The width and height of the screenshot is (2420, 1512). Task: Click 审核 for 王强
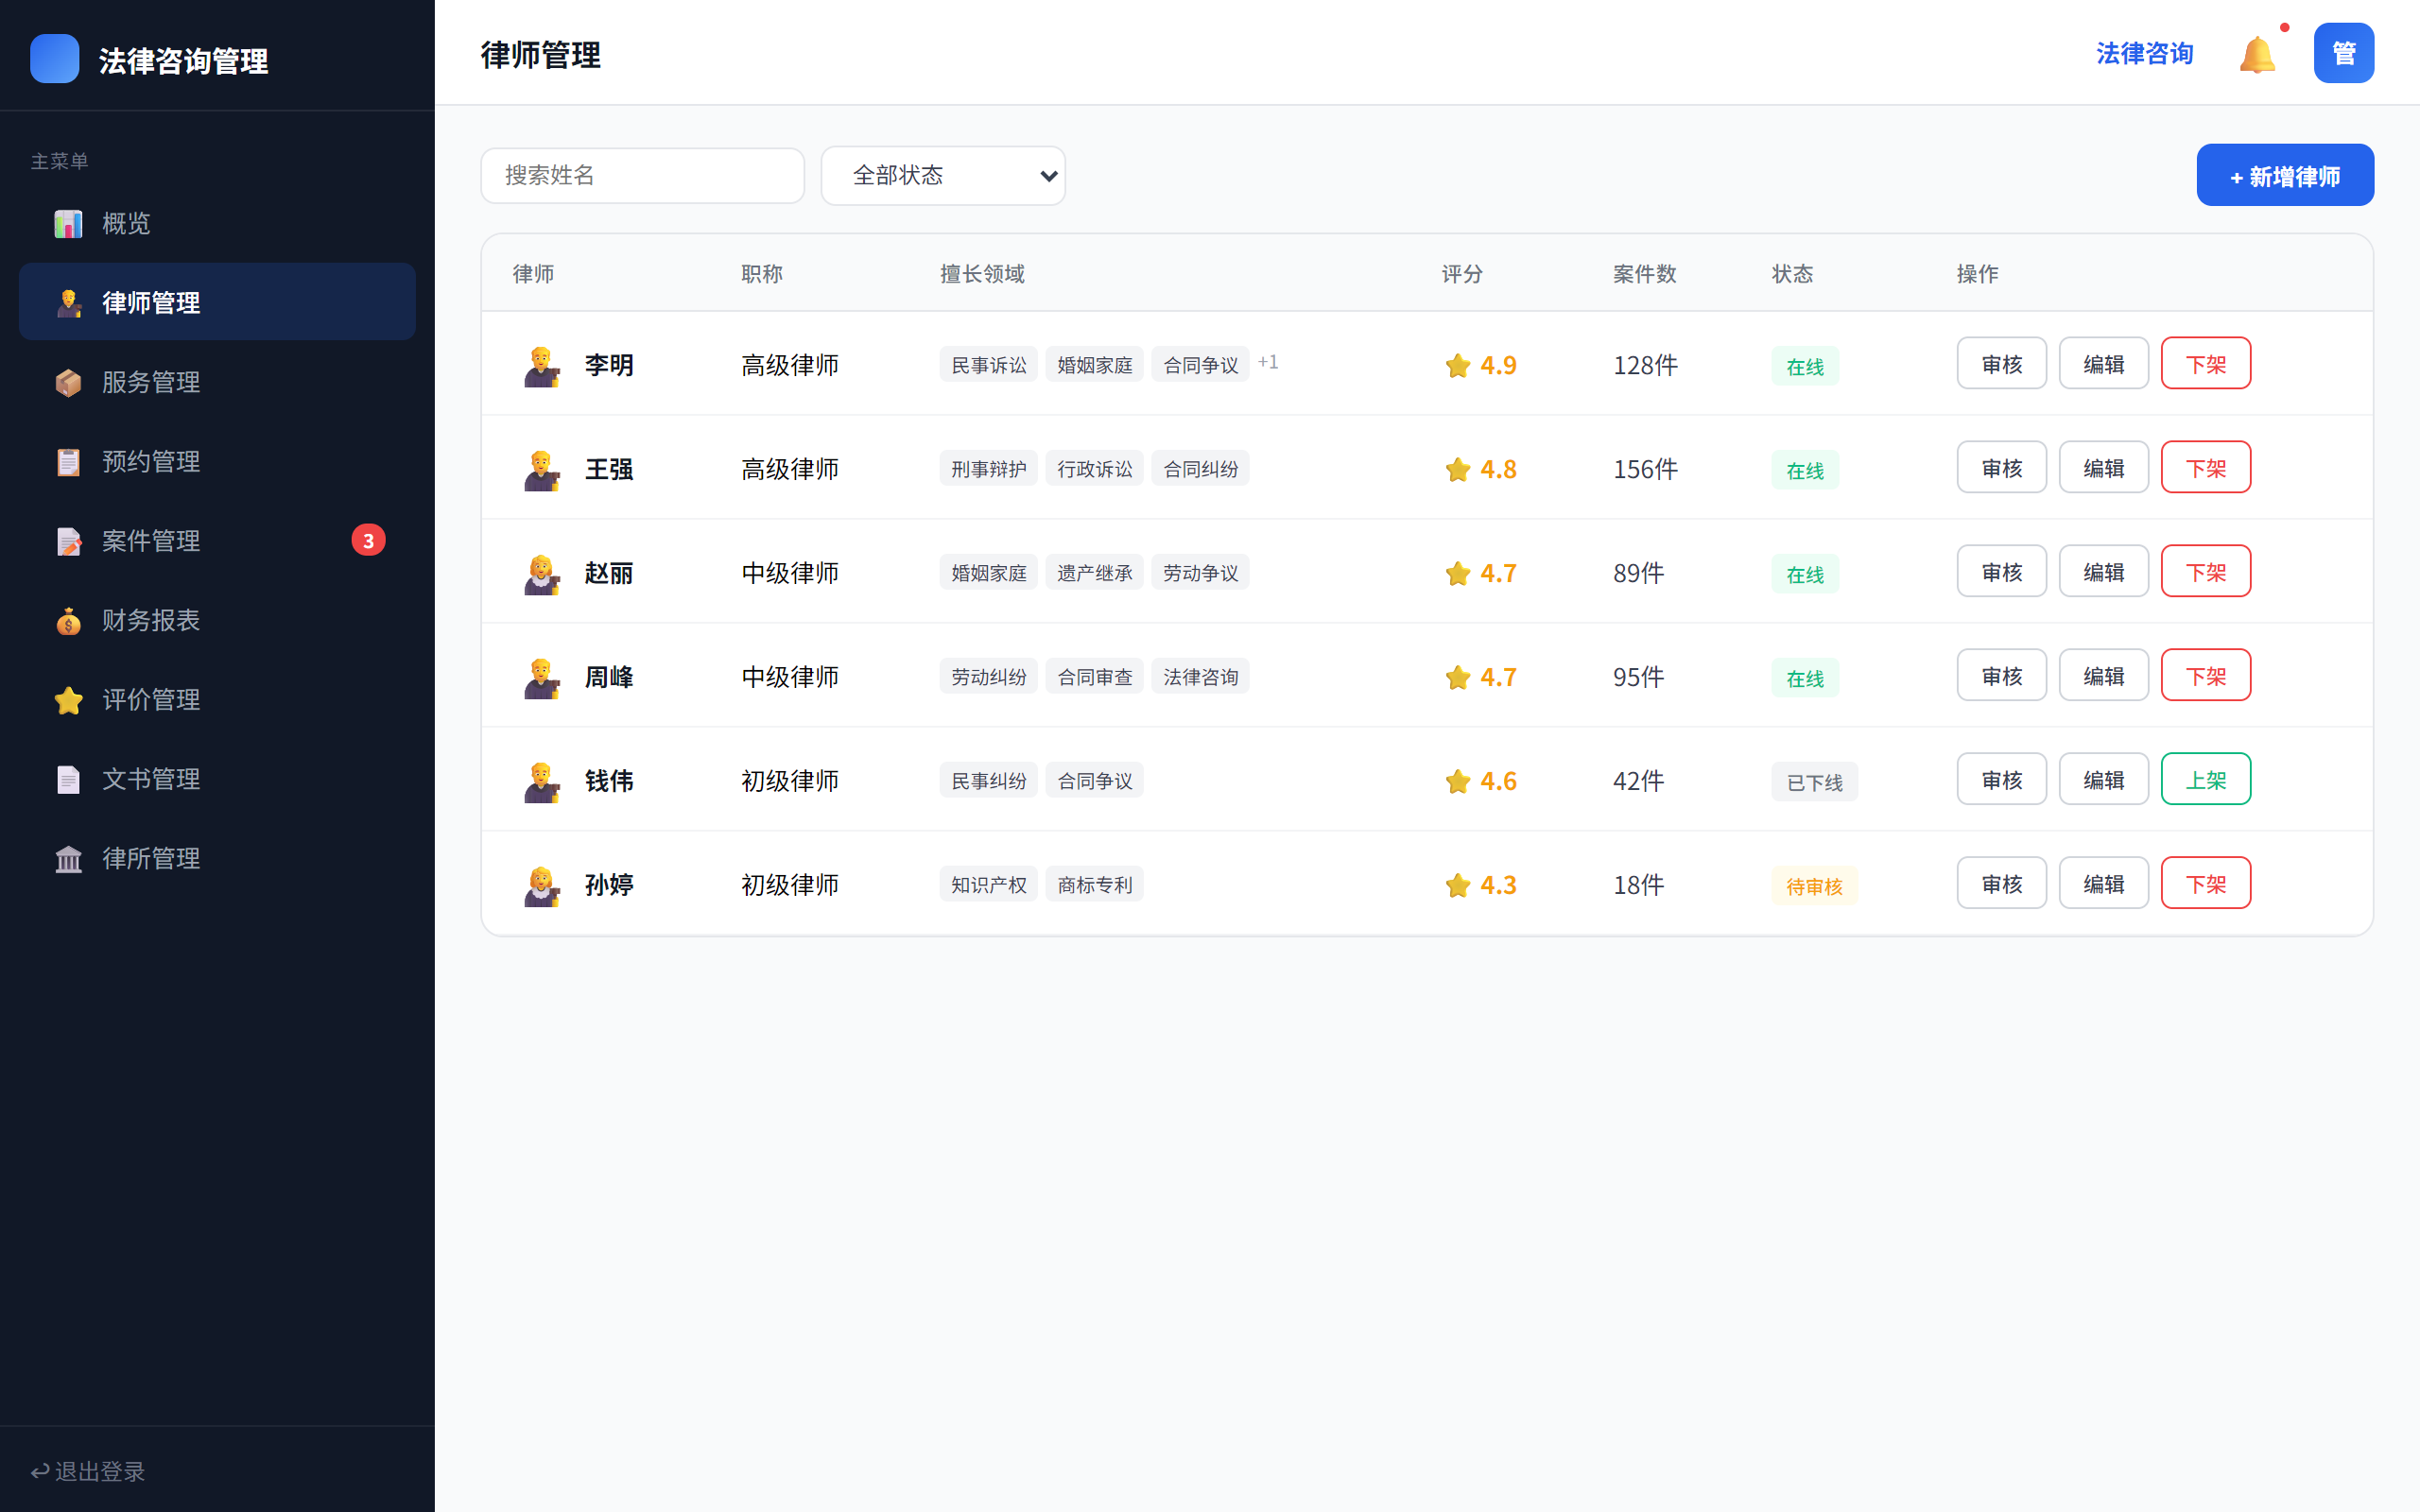tap(2001, 468)
